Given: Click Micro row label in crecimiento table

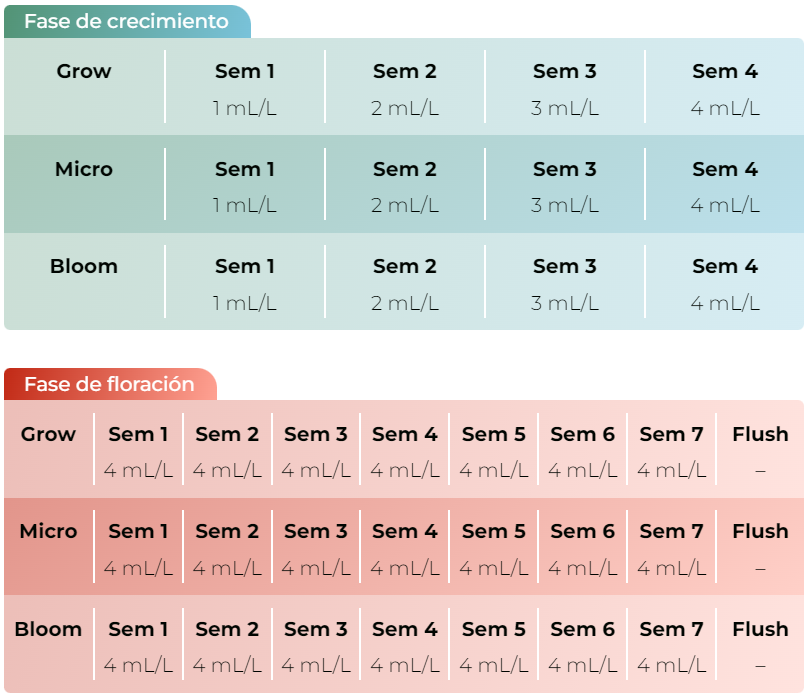Looking at the screenshot, I should [x=84, y=169].
